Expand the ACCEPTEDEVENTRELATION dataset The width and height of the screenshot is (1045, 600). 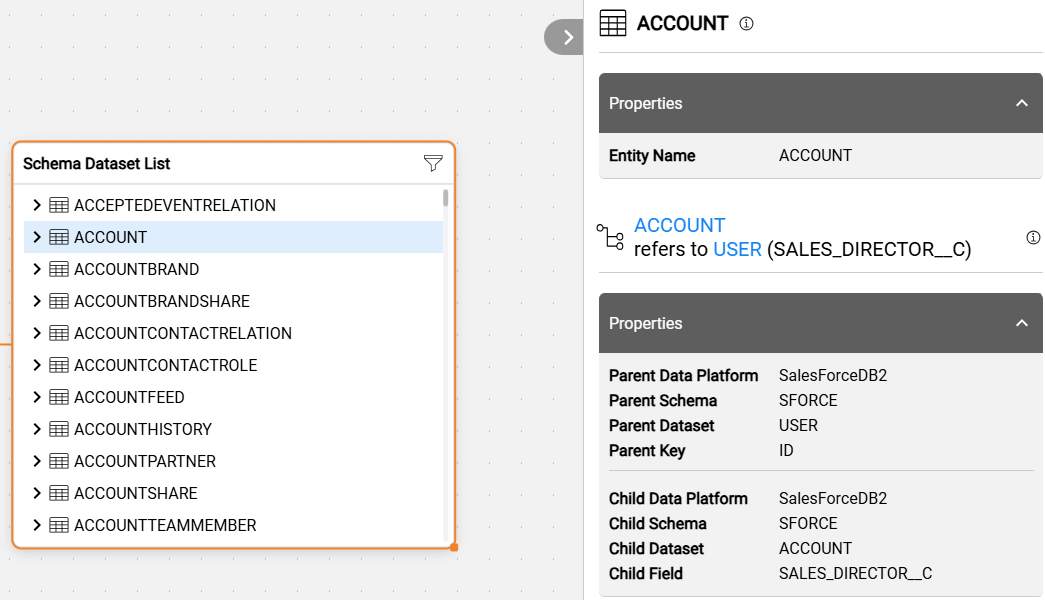pos(37,205)
